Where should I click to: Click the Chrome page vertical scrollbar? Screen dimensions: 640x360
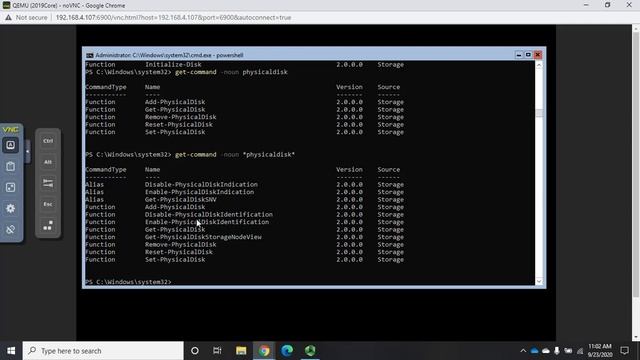(636, 163)
